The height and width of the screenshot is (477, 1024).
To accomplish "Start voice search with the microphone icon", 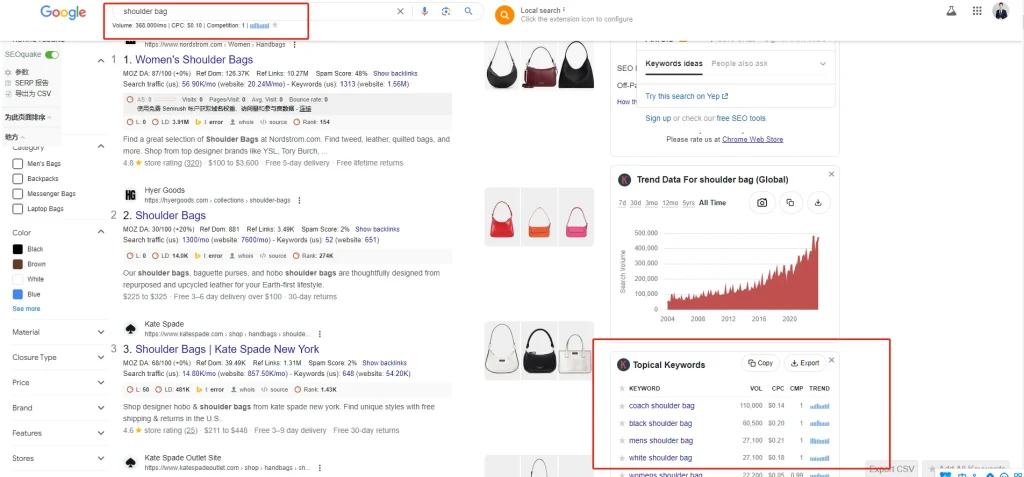I will [x=424, y=11].
